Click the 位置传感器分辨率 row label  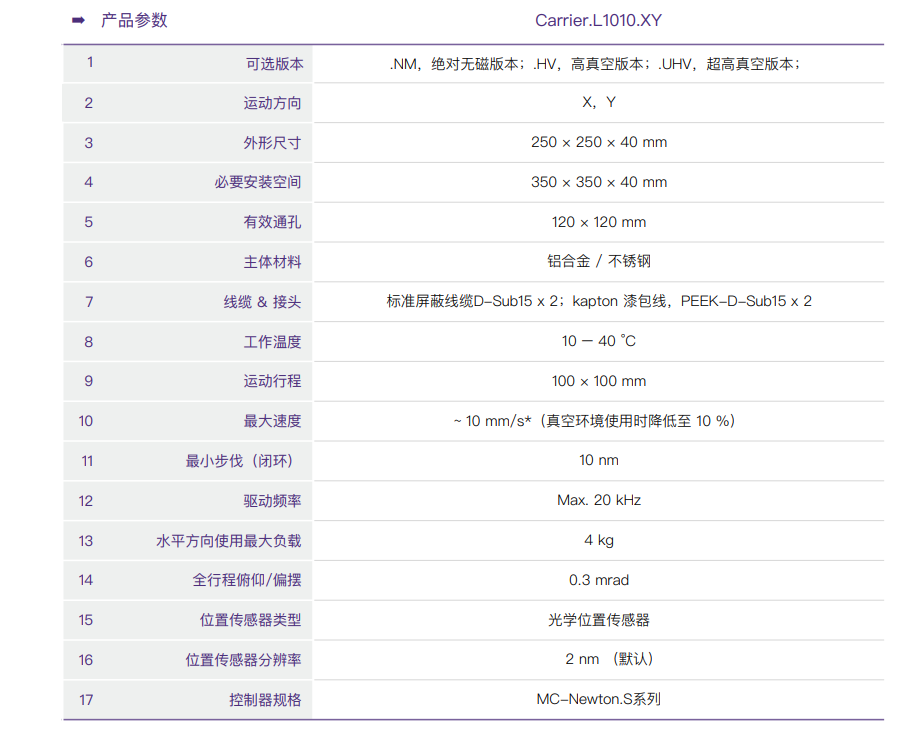point(243,660)
